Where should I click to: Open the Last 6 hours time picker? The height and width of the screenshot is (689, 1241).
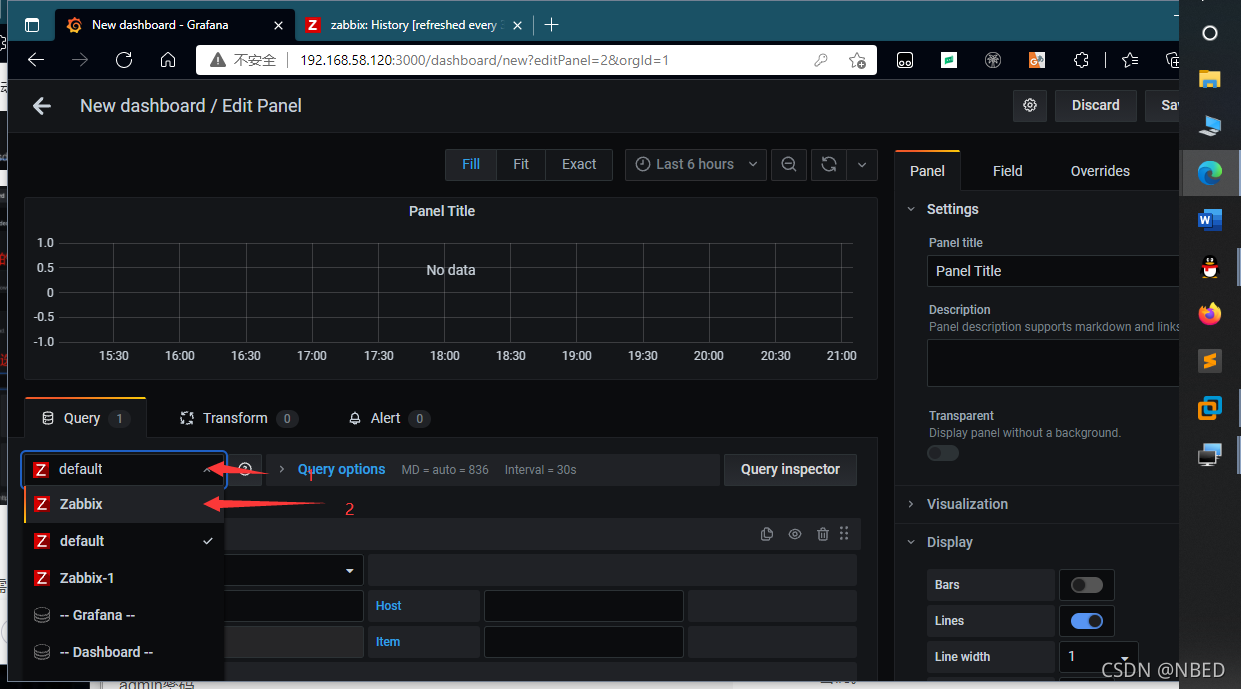[696, 164]
